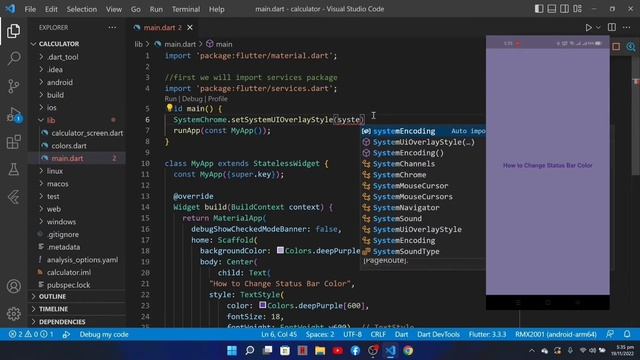Open errors and warnings in status bar
This screenshot has height=360, width=640.
31,334
